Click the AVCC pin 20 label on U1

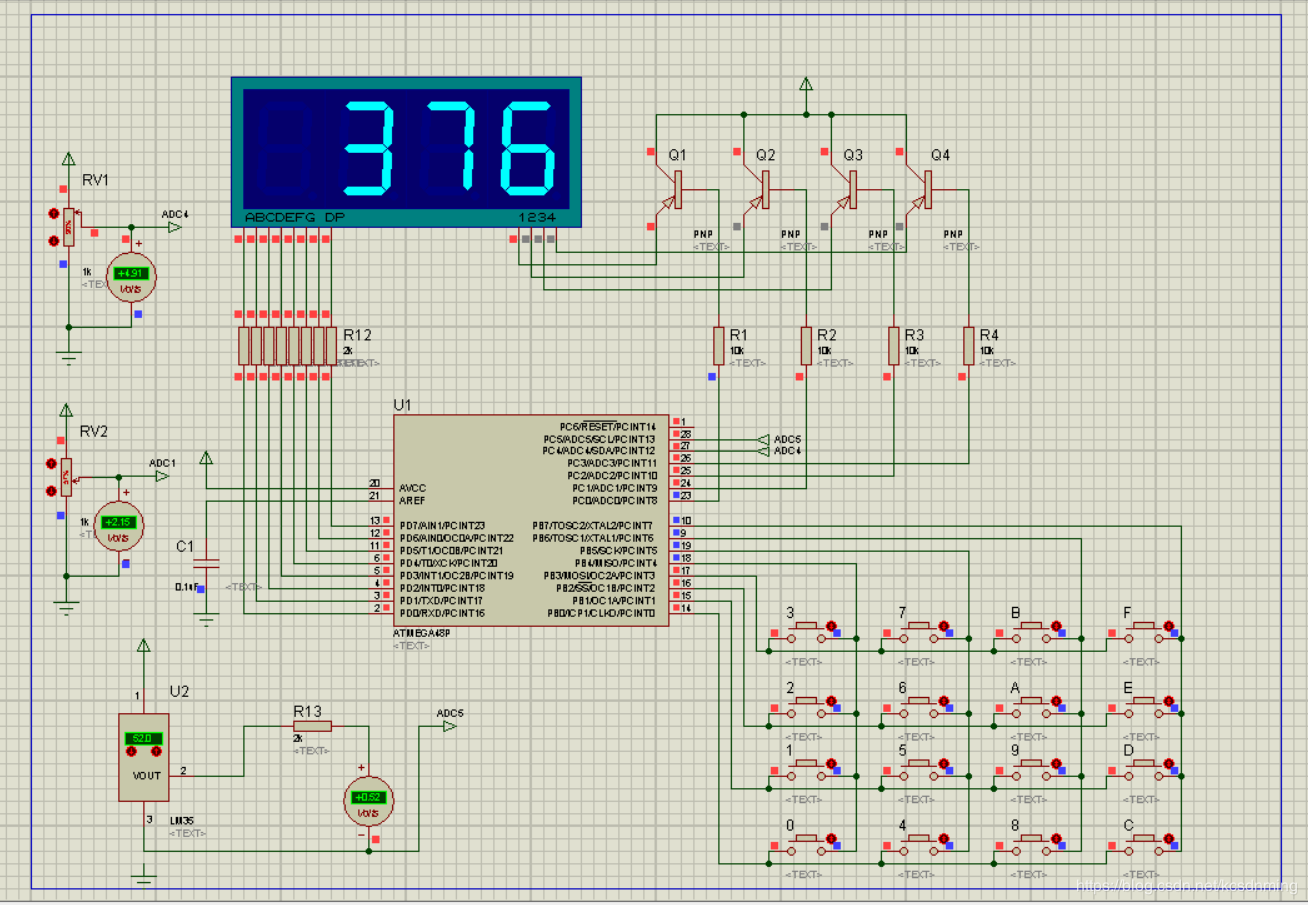coord(412,487)
